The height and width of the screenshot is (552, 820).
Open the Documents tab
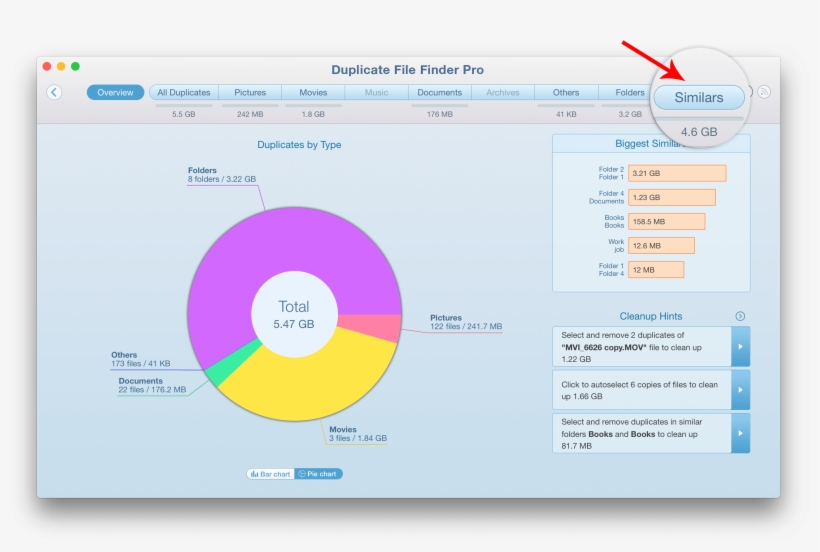click(x=440, y=93)
